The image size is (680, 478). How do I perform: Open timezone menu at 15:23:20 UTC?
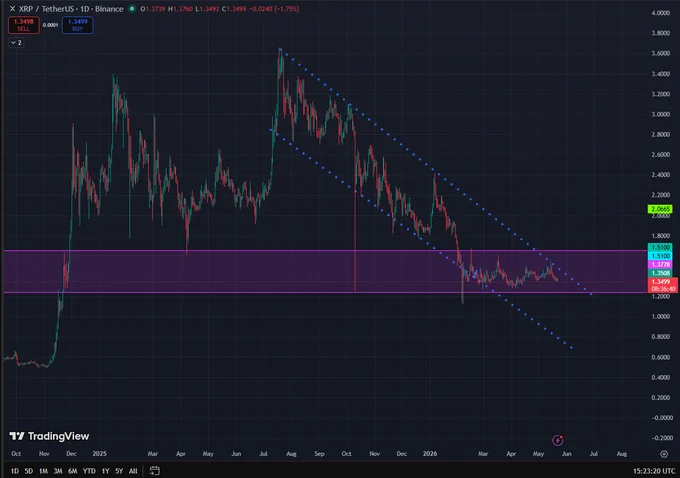point(654,471)
